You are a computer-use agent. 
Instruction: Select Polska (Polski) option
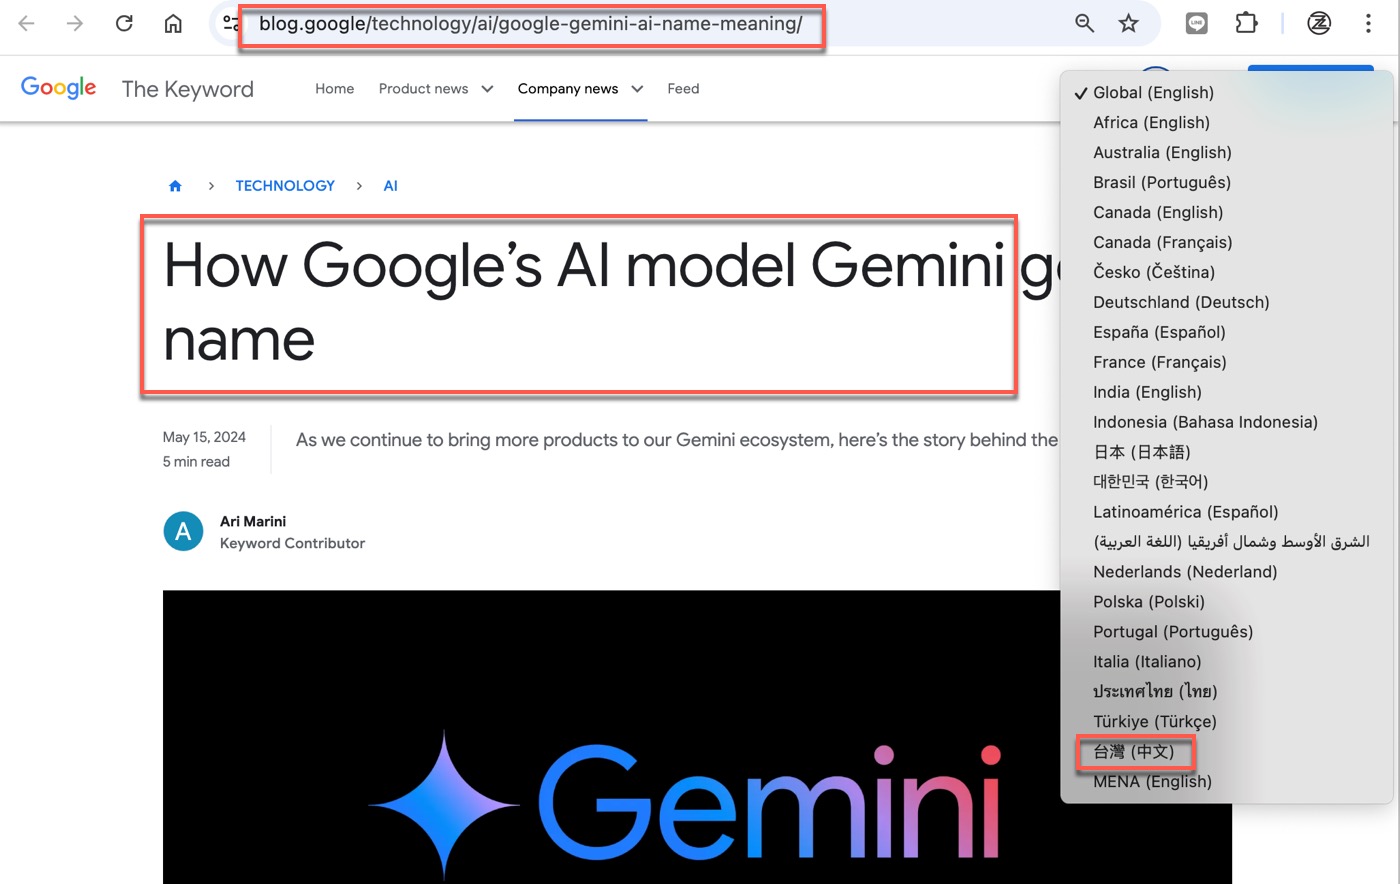pos(1226,602)
